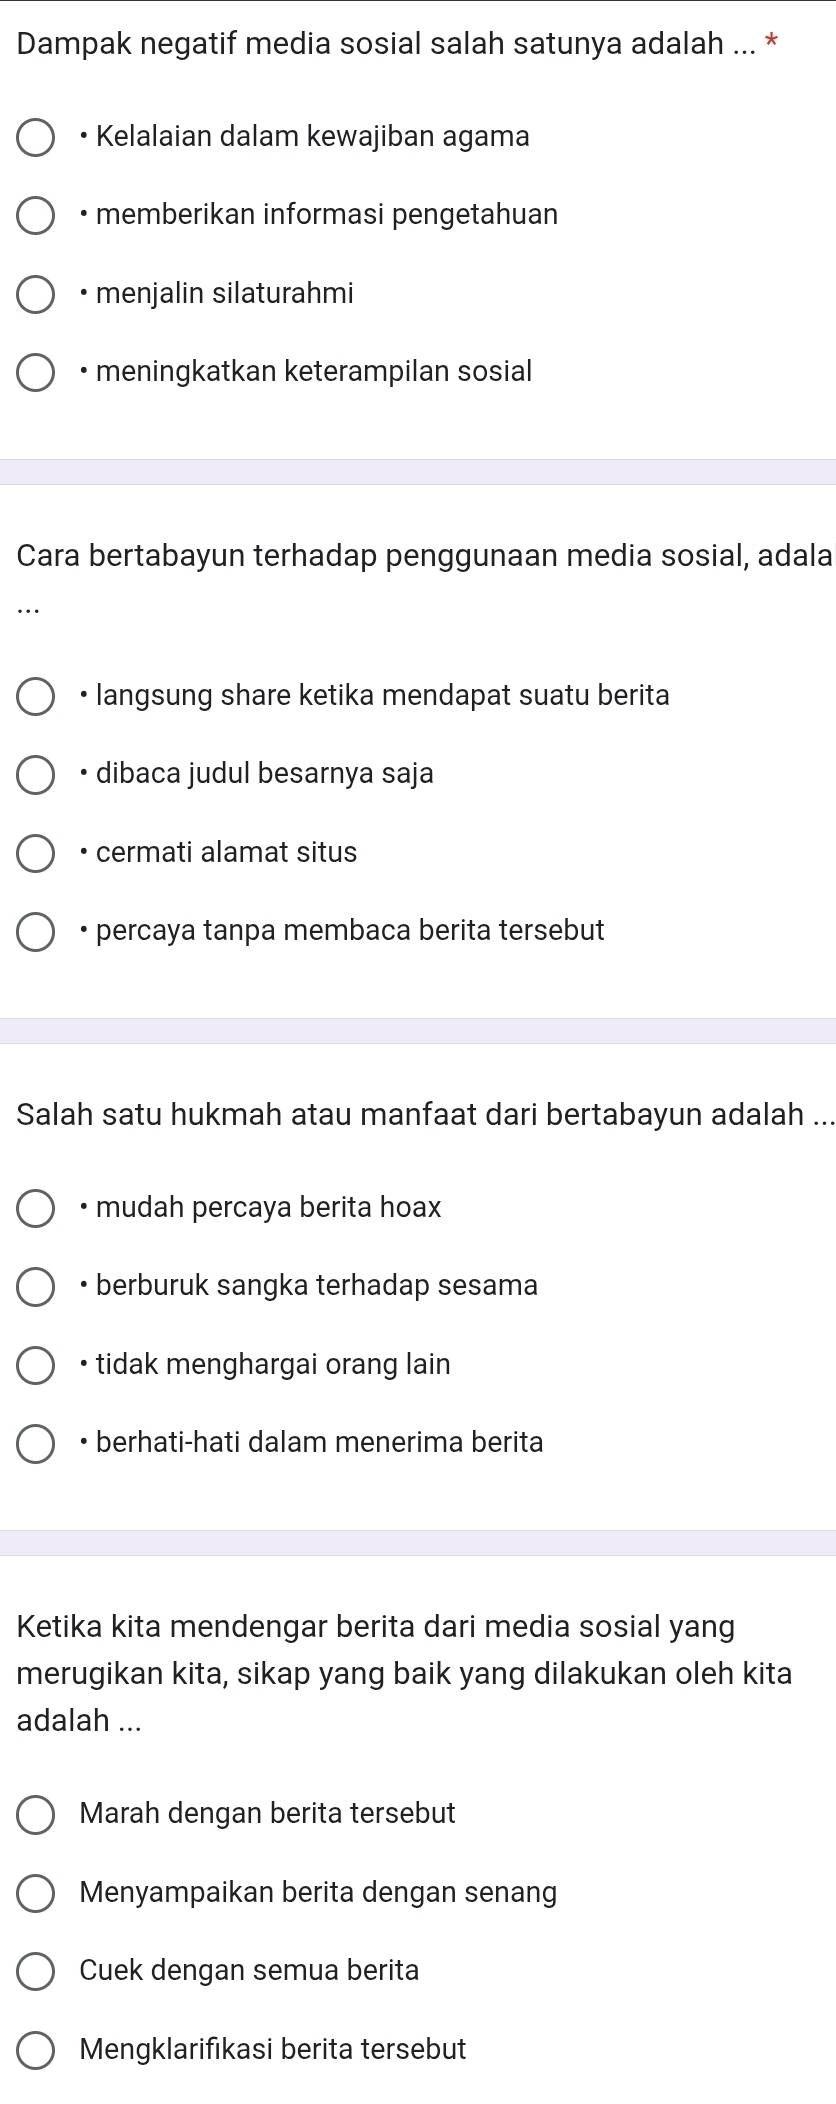
Task: Click the 'Ketika kita mendengar berita' question text
Action: (x=400, y=1673)
